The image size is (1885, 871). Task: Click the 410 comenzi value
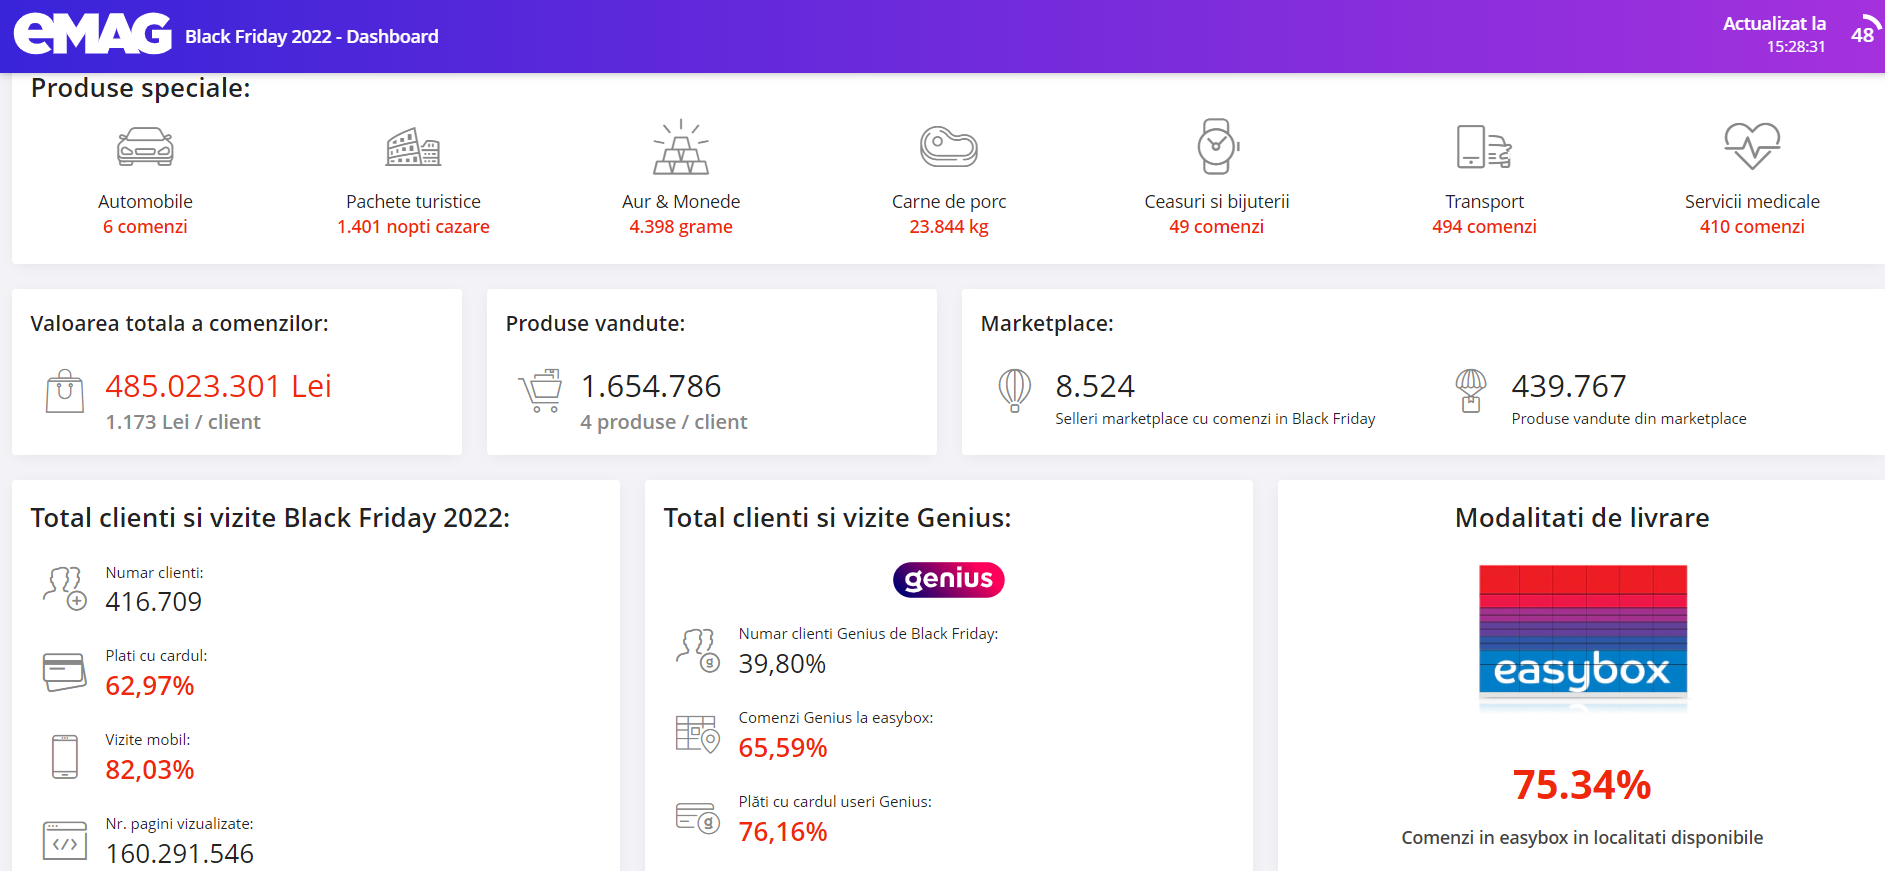point(1752,227)
